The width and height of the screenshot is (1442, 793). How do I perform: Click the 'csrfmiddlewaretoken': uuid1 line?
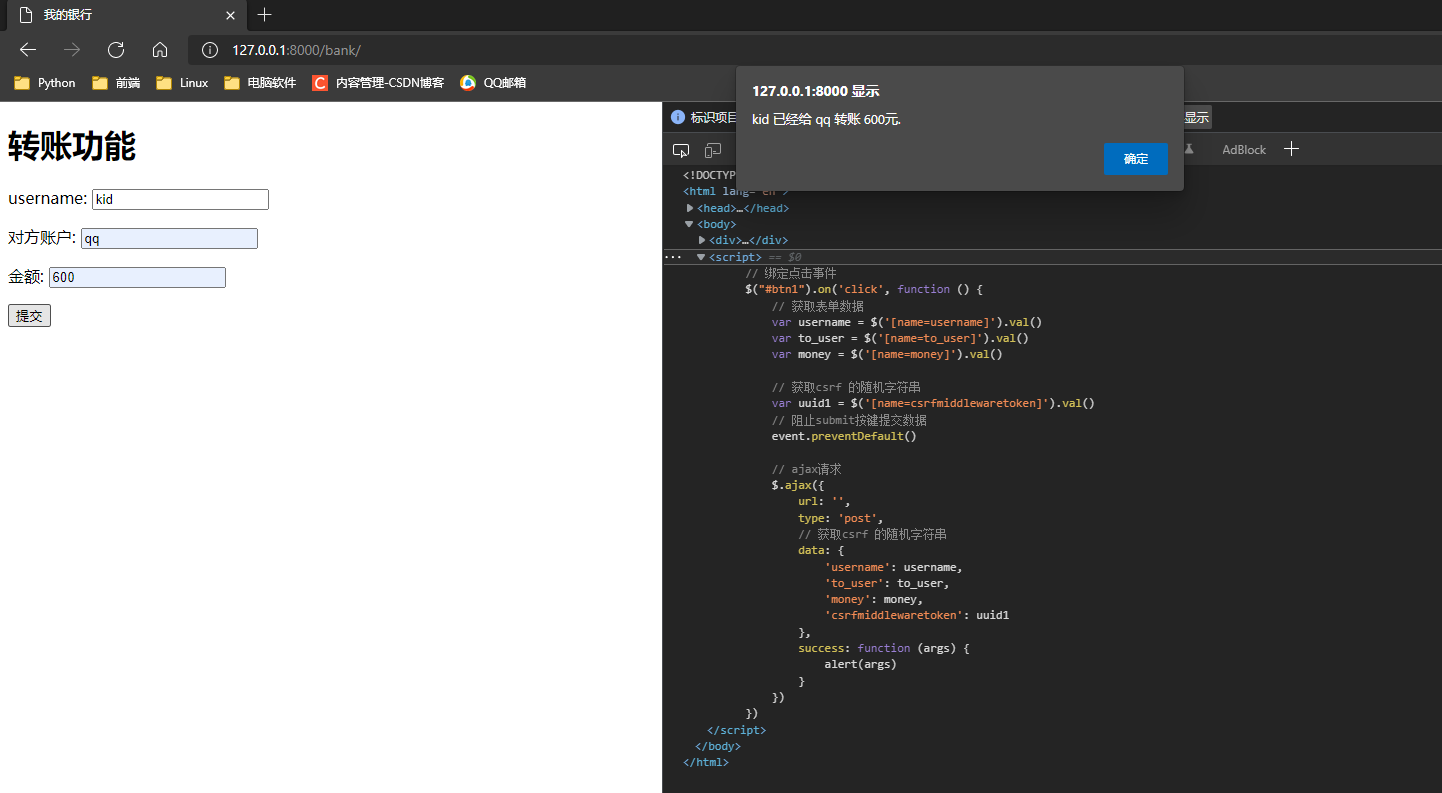point(916,615)
